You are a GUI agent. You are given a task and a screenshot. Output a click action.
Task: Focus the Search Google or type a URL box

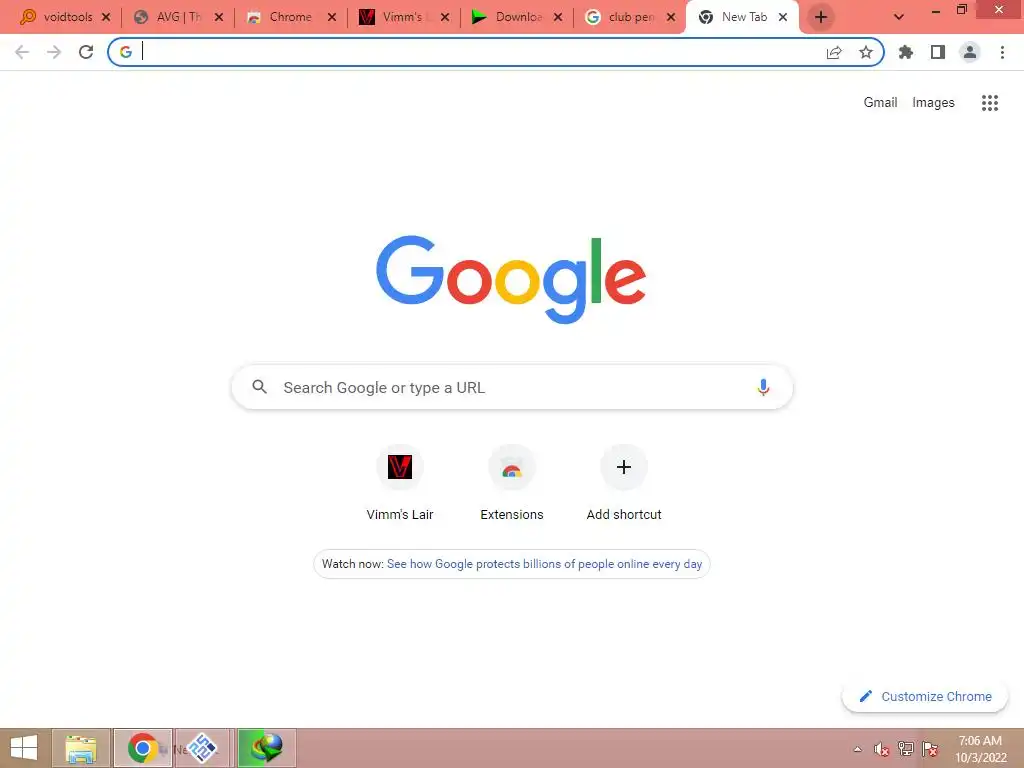click(512, 387)
